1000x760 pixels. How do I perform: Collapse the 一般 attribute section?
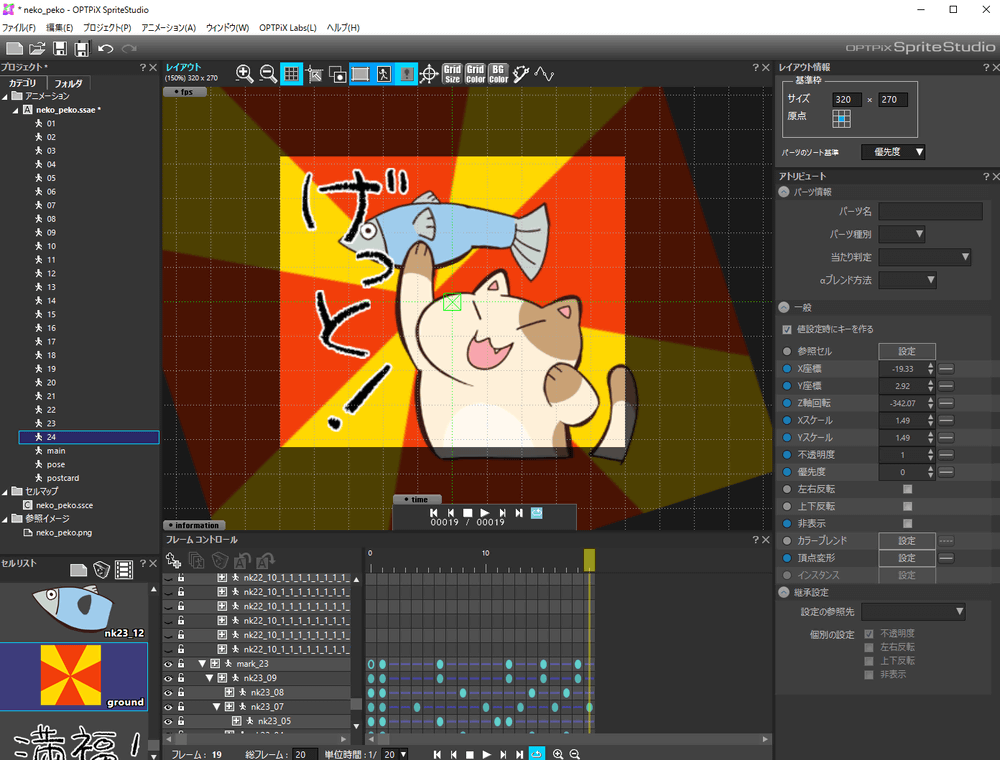784,307
